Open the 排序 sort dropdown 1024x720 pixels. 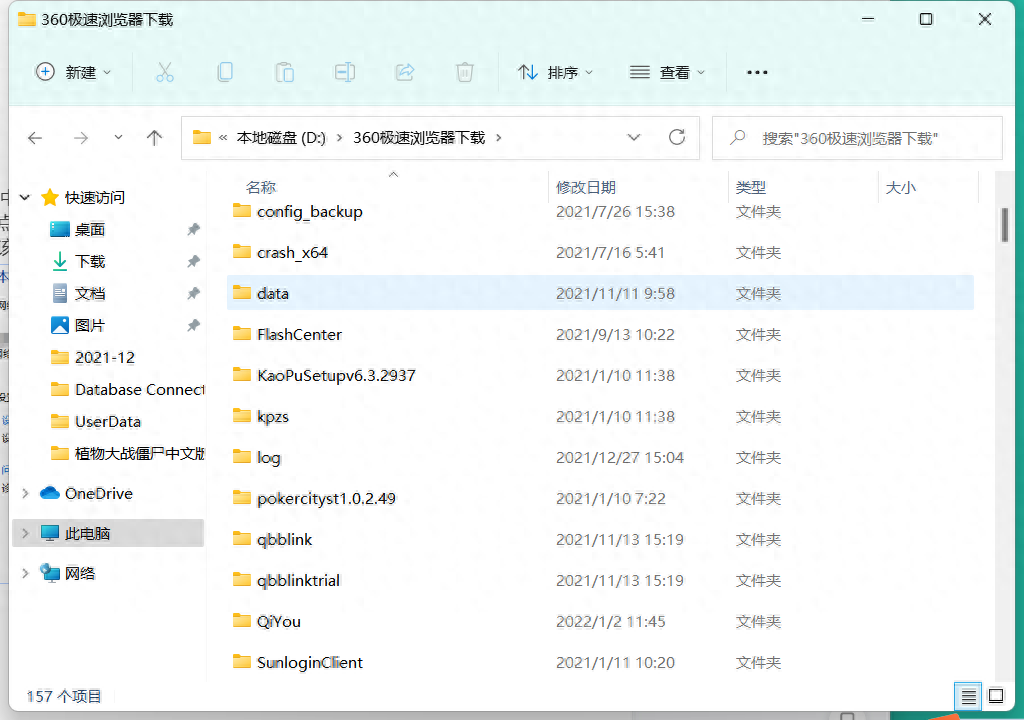tap(555, 72)
